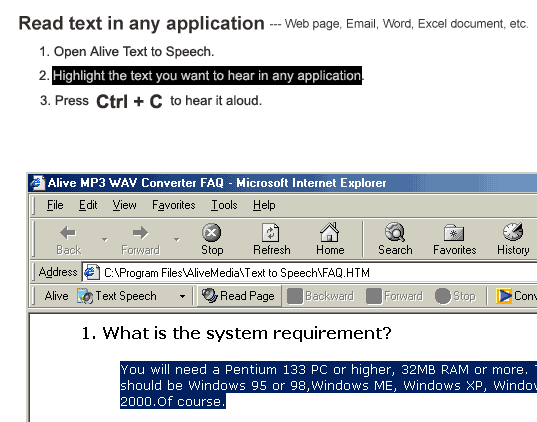
Task: Click the address field with the FAQ.HTM path
Action: pos(310,273)
